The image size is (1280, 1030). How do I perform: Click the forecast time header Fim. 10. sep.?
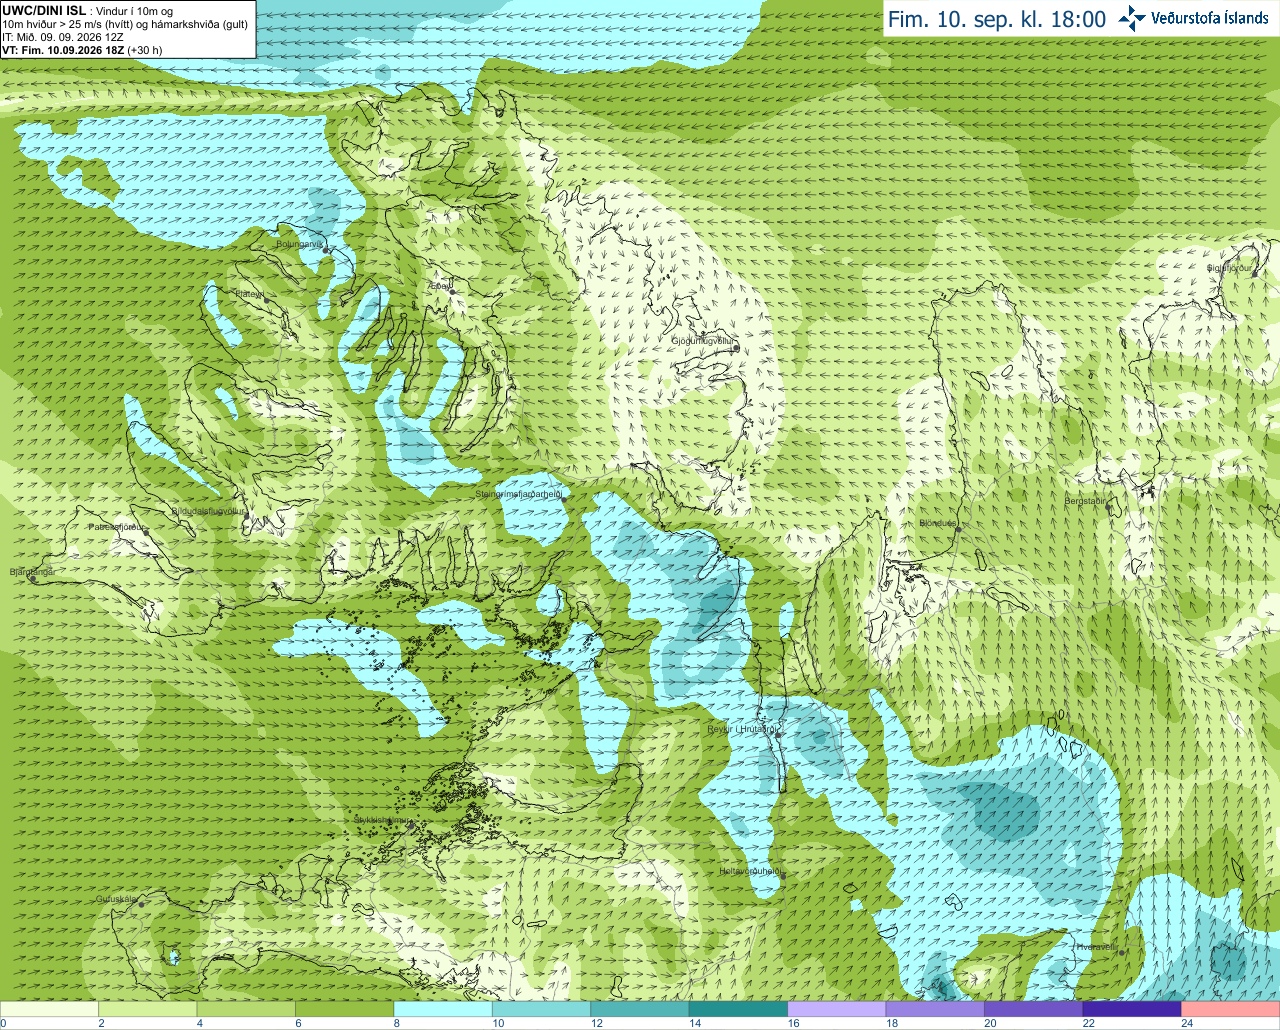click(x=997, y=19)
